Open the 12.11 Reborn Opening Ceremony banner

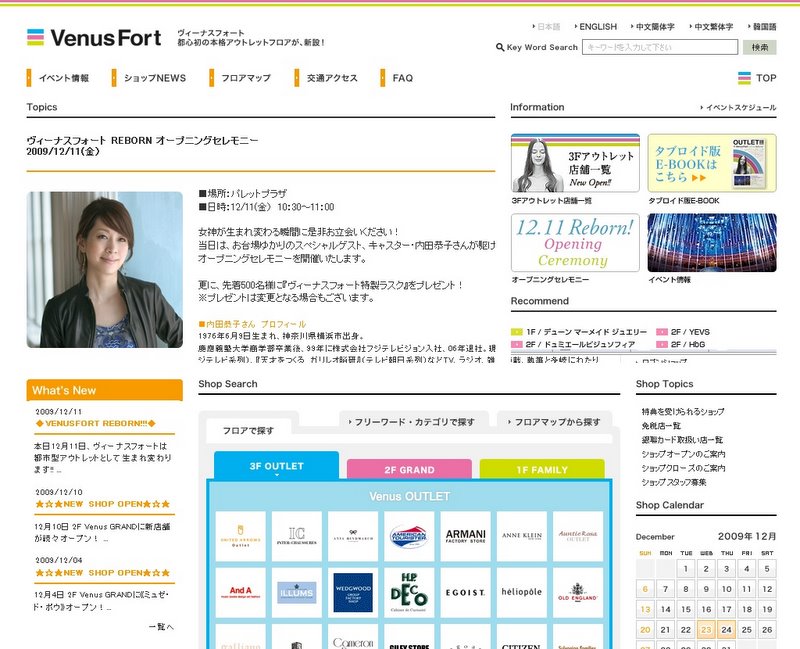575,243
